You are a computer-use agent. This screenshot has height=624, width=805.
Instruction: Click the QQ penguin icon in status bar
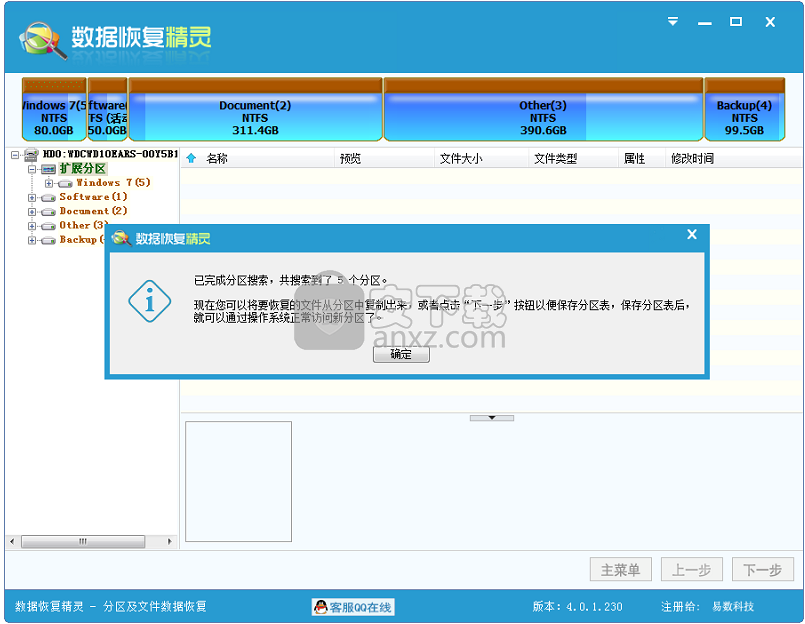click(321, 607)
